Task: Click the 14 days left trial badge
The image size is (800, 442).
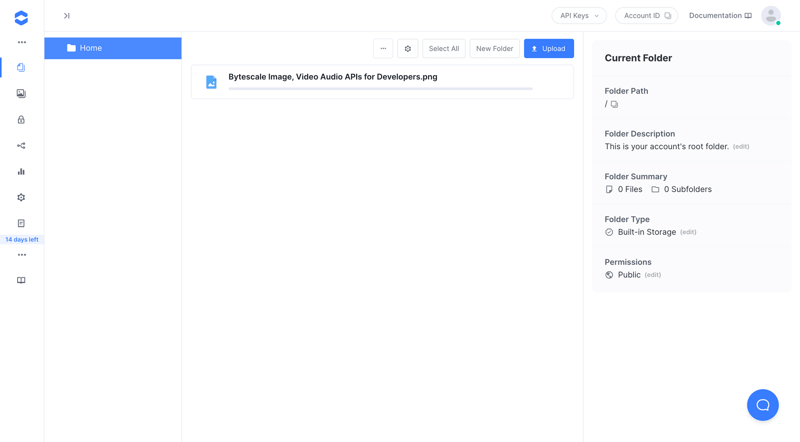Action: [22, 239]
